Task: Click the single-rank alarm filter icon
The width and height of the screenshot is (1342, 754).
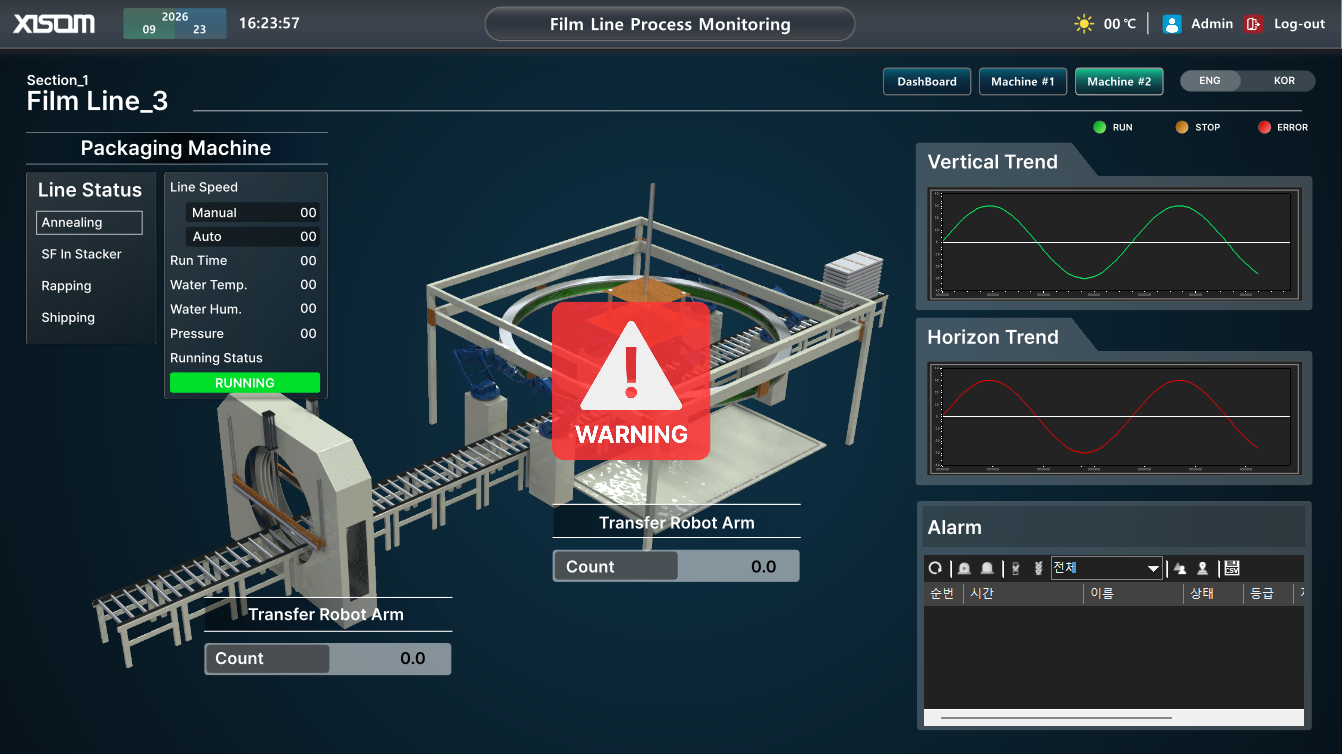Action: [1016, 568]
